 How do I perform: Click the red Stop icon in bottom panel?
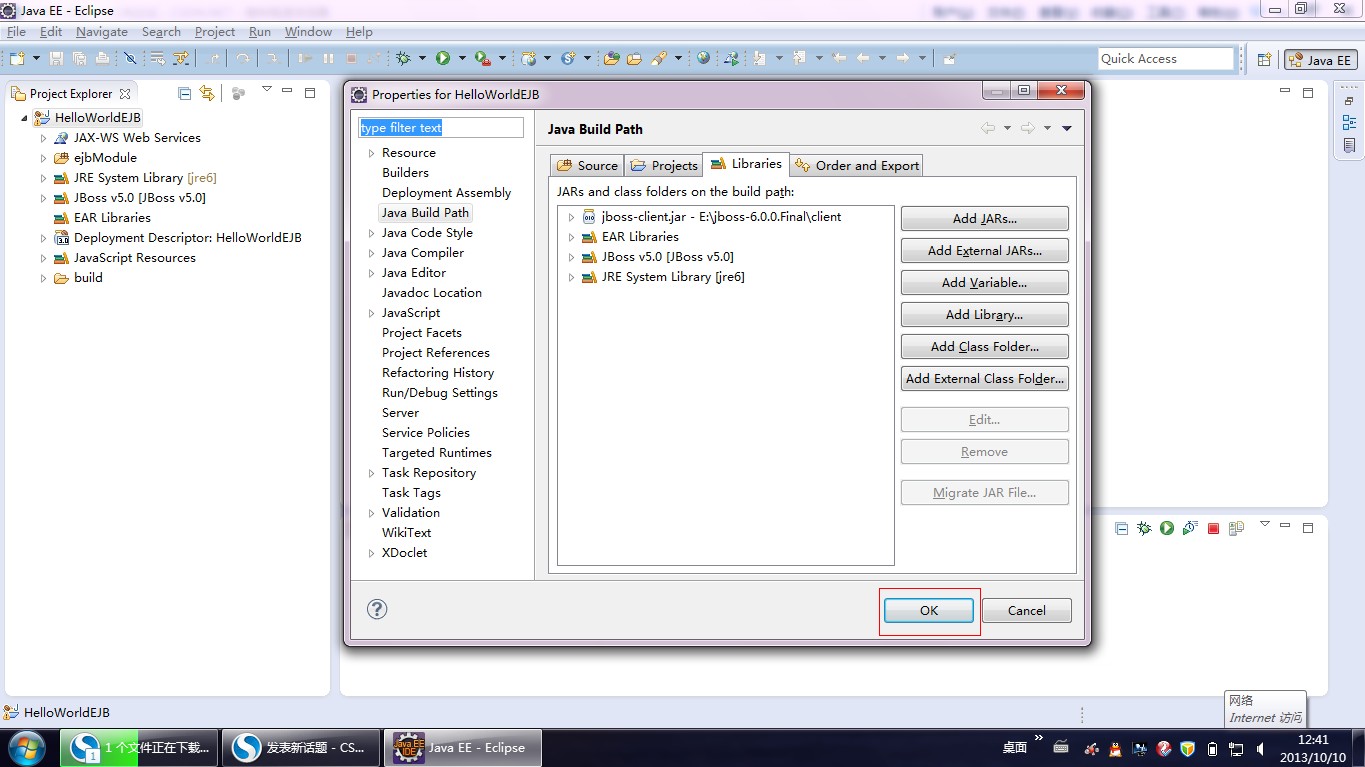click(x=1213, y=528)
